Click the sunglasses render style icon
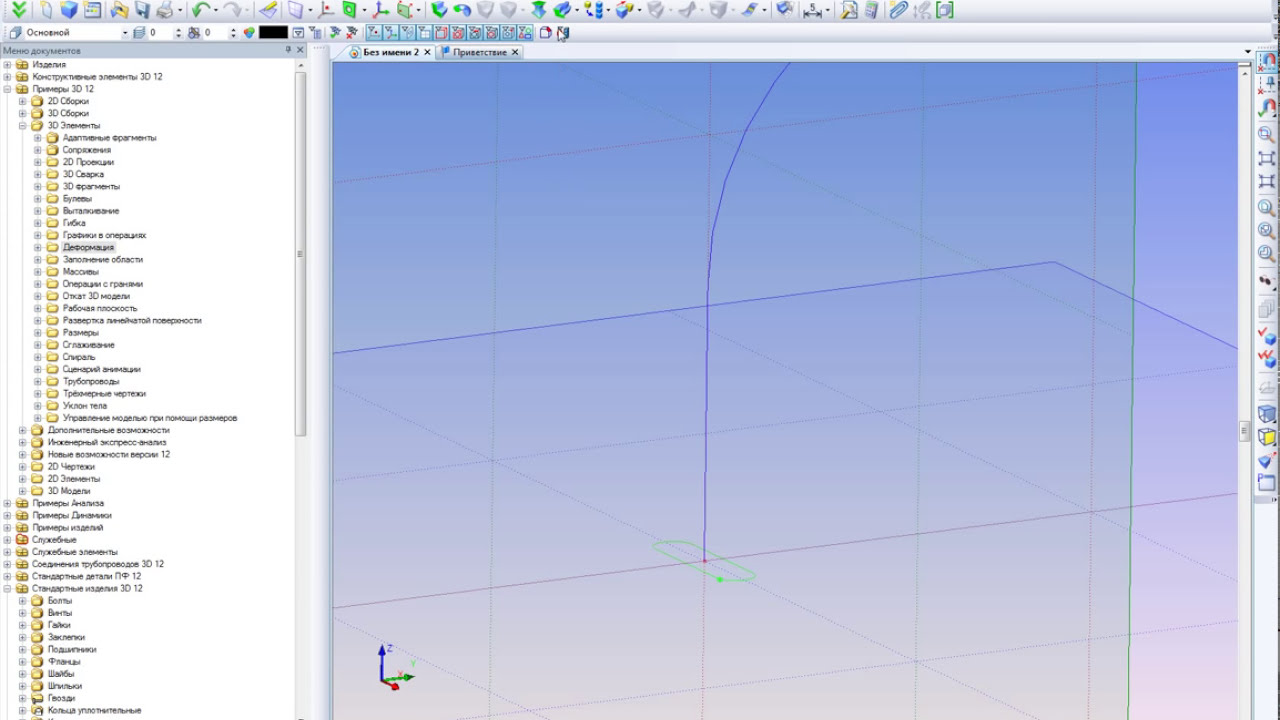Screen dimensions: 1280x720 (x=1266, y=280)
